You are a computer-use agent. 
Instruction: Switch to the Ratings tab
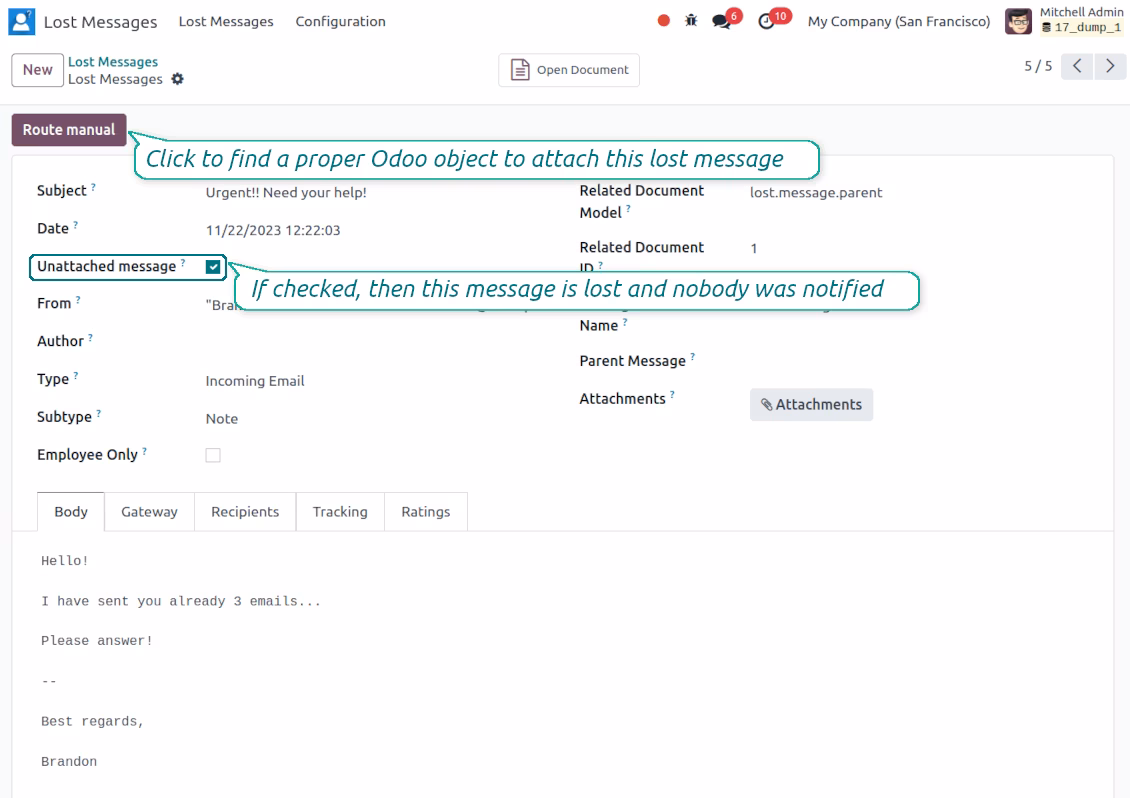[426, 512]
